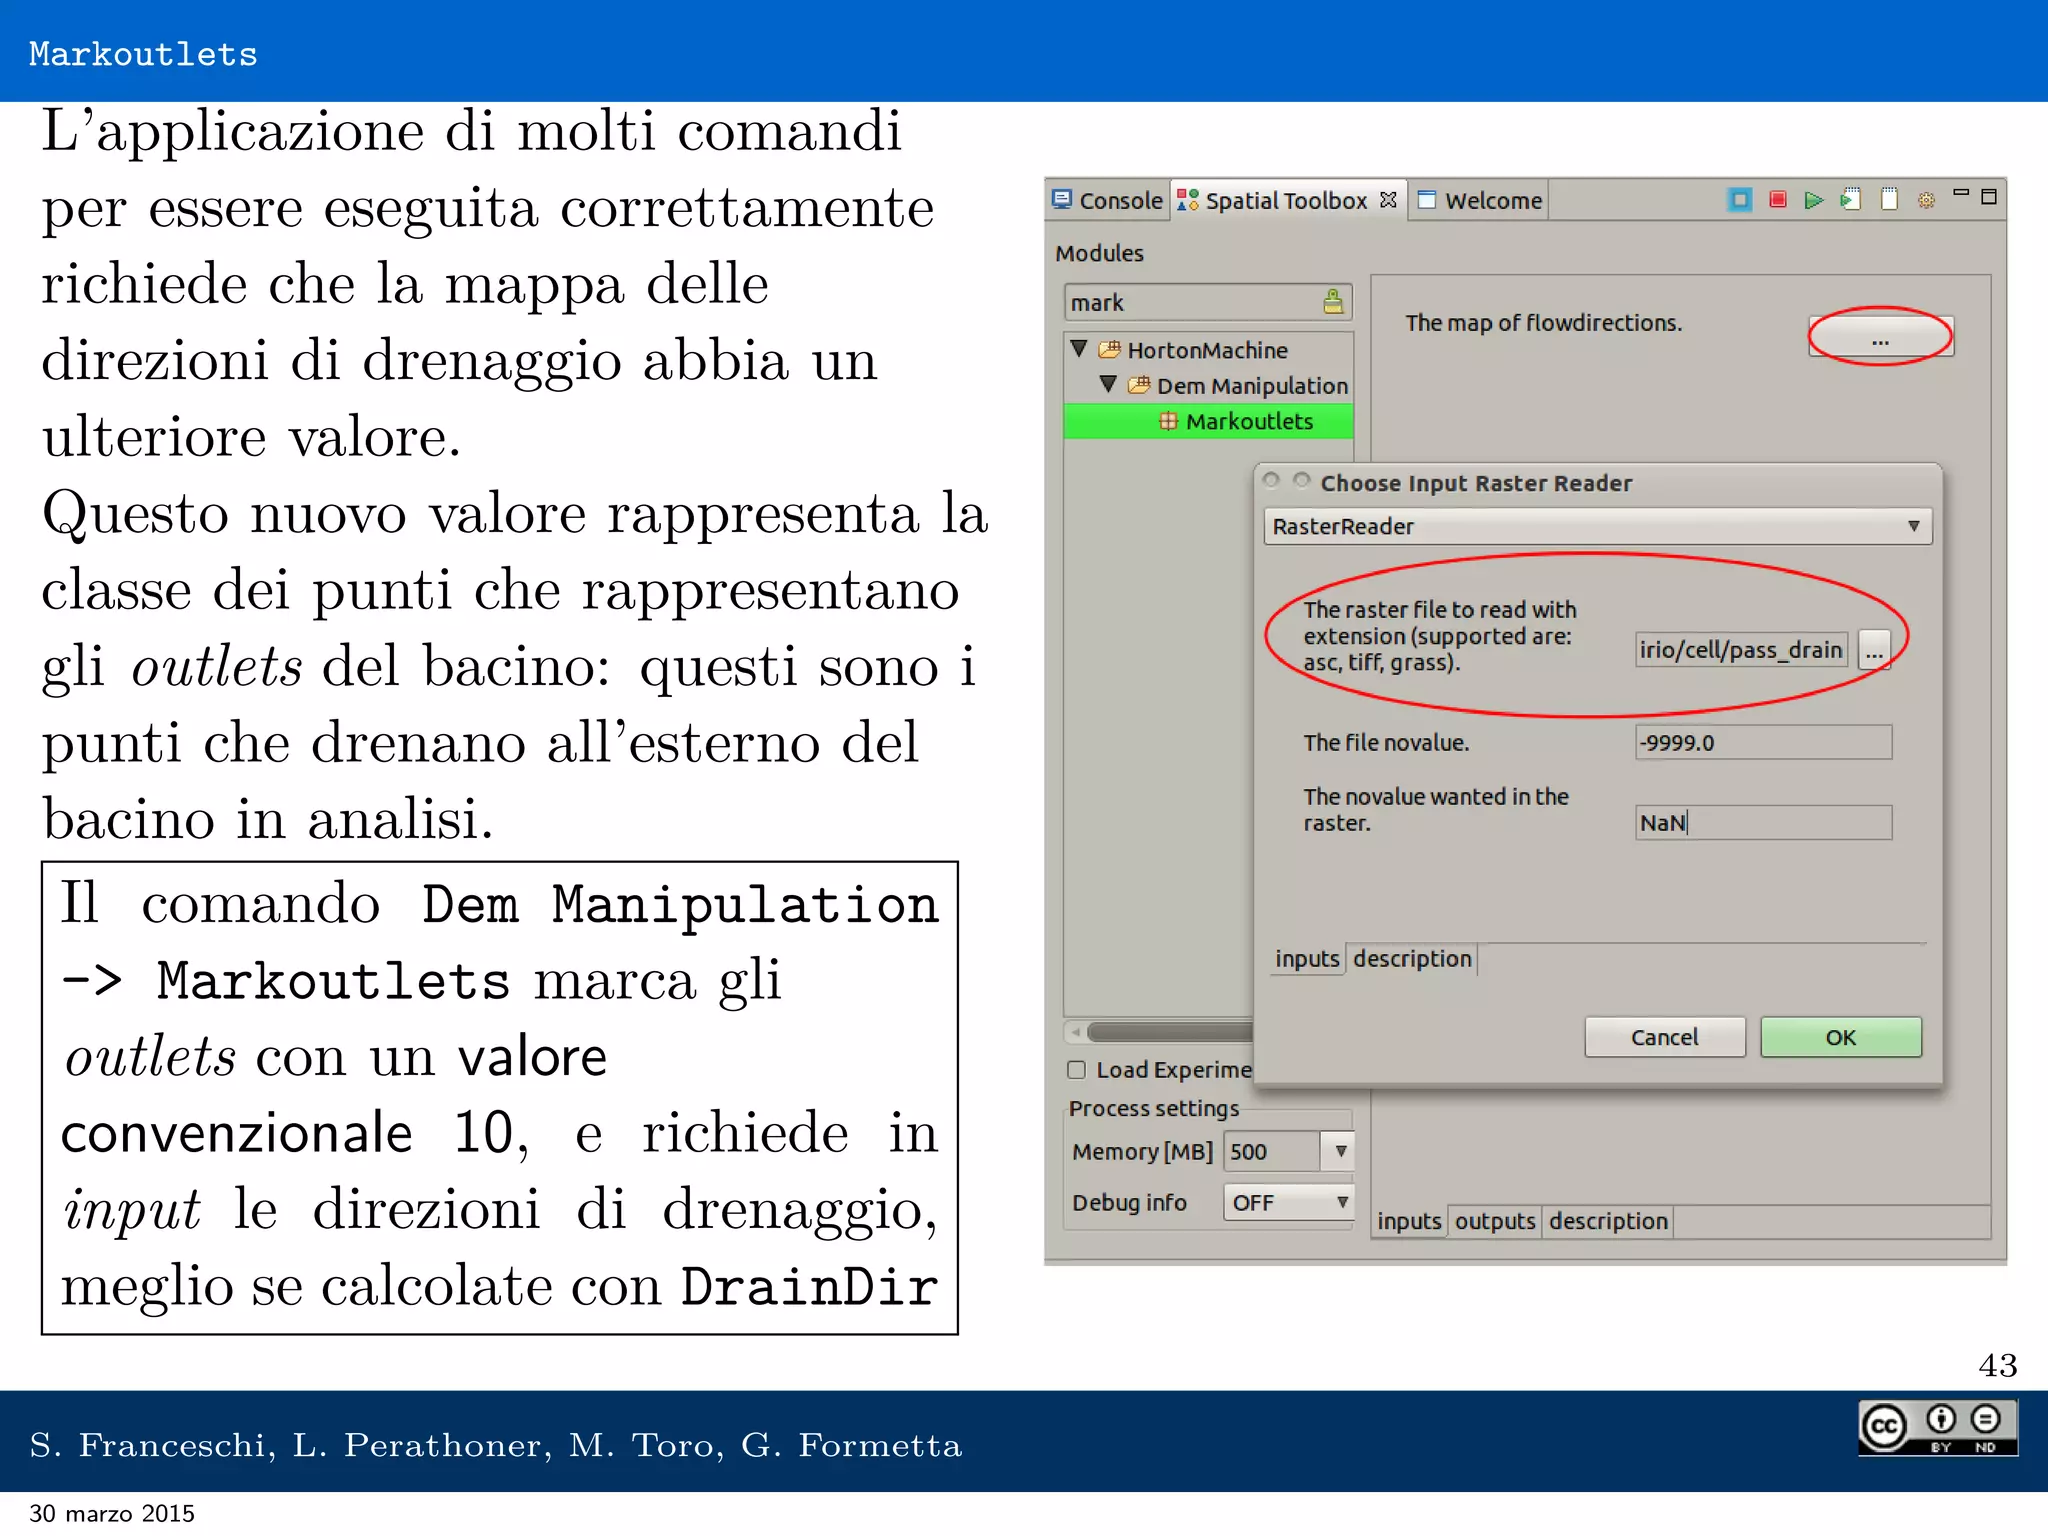The height and width of the screenshot is (1536, 2048).
Task: Close the Spatial Toolbox tab
Action: (1388, 200)
